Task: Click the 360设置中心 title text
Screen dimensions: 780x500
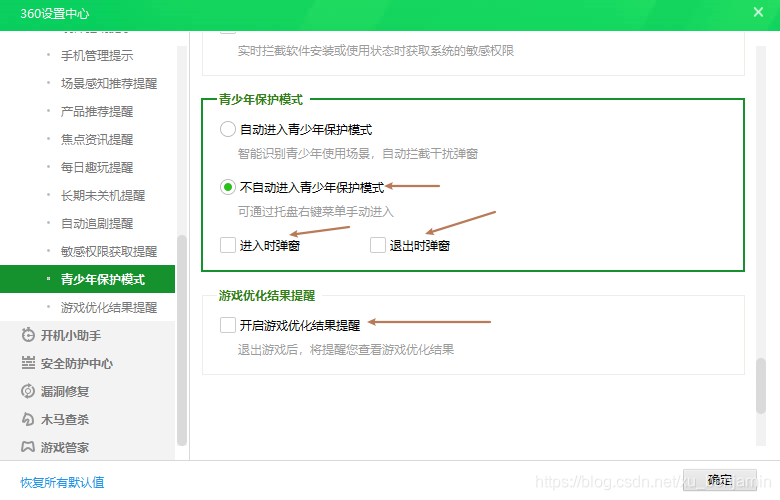Action: click(55, 13)
